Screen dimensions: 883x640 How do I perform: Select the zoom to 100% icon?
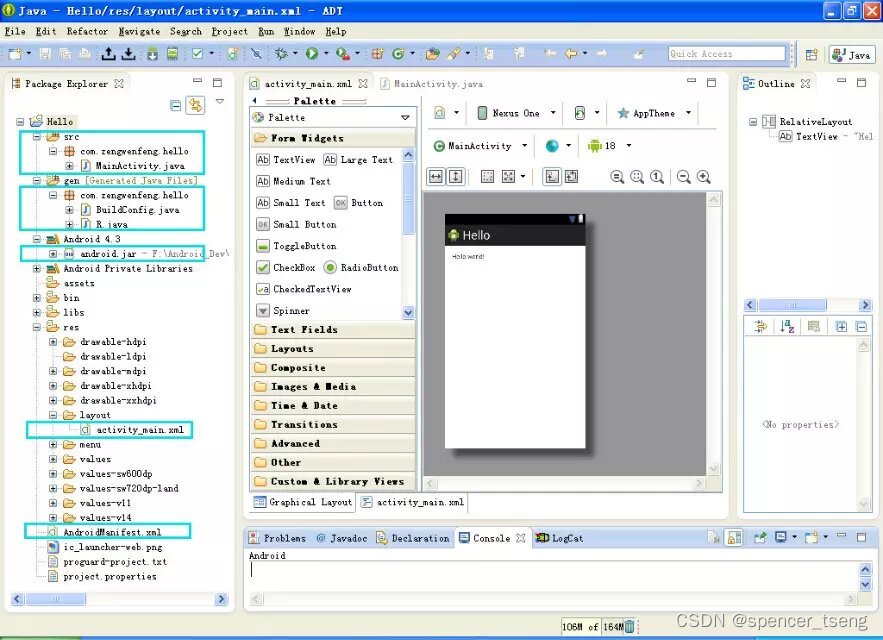[x=656, y=177]
